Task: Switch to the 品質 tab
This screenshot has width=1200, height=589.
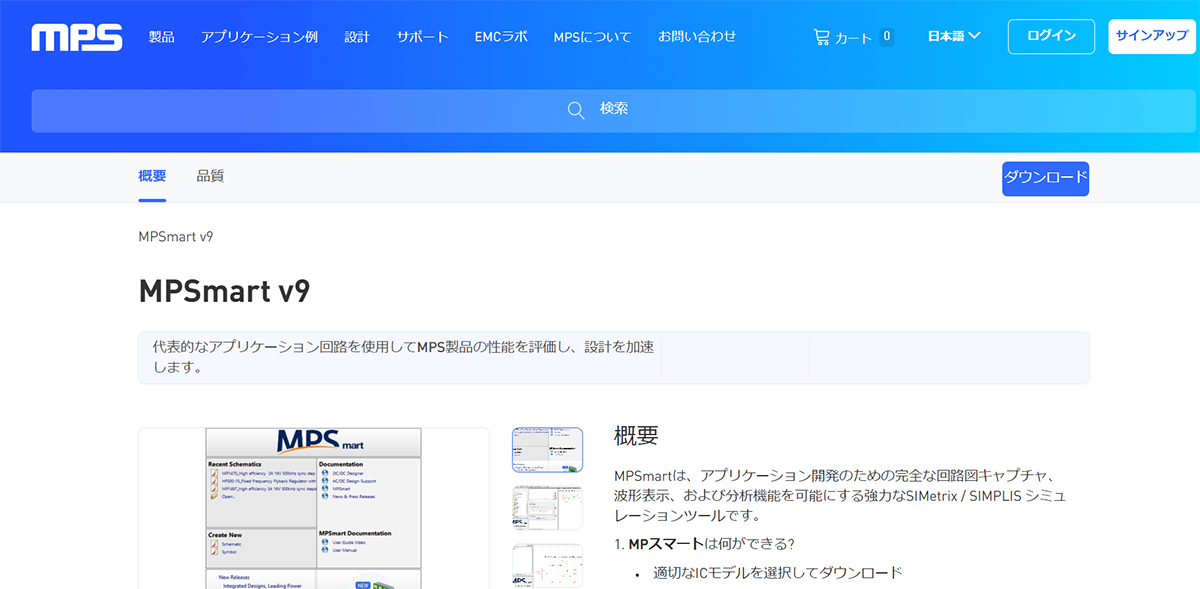Action: coord(210,177)
